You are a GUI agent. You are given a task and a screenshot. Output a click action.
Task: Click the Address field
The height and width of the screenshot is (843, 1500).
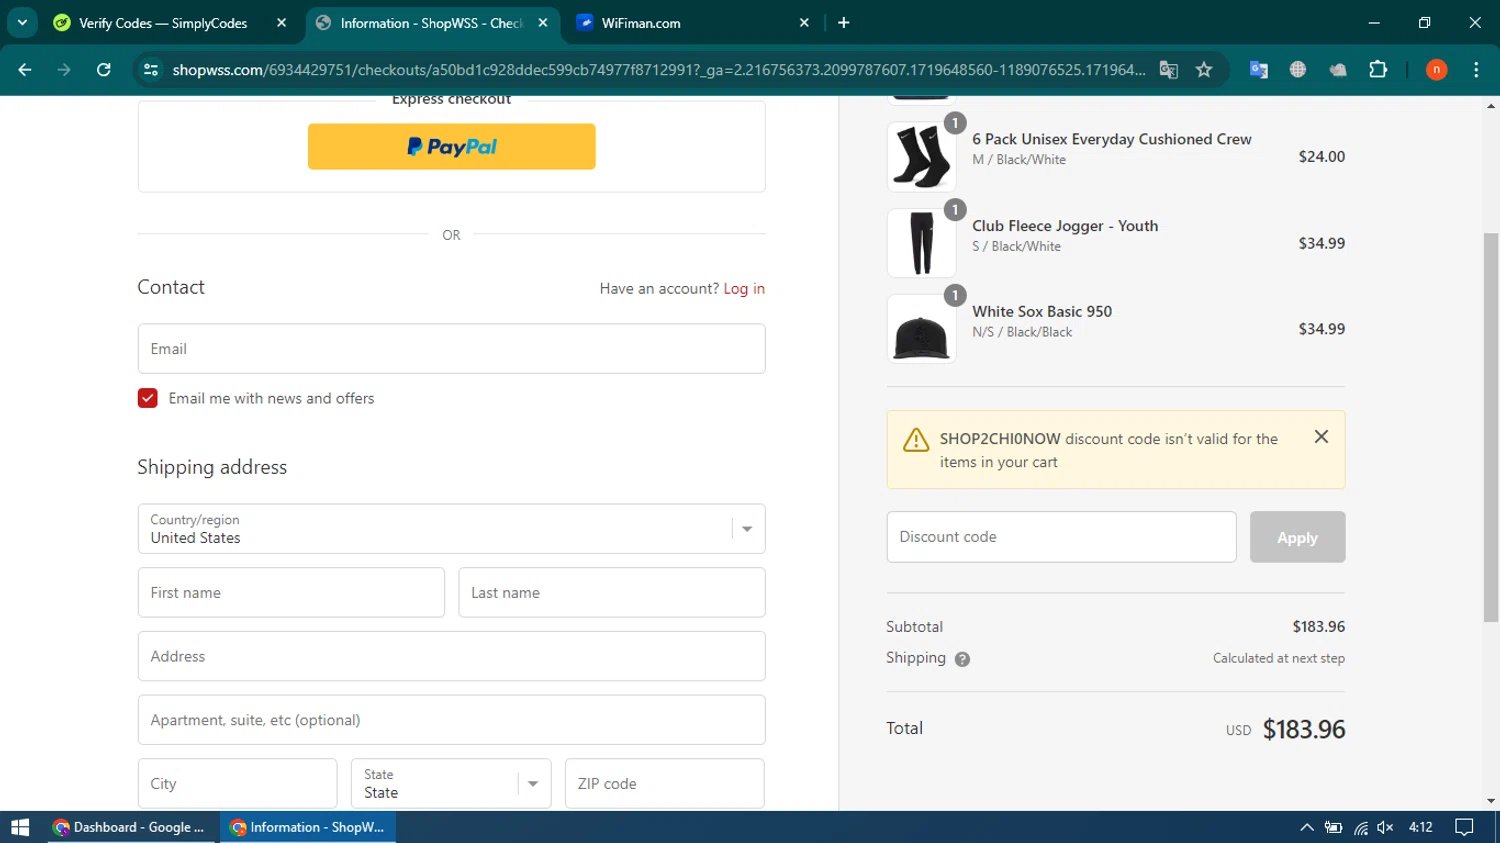pyautogui.click(x=451, y=656)
